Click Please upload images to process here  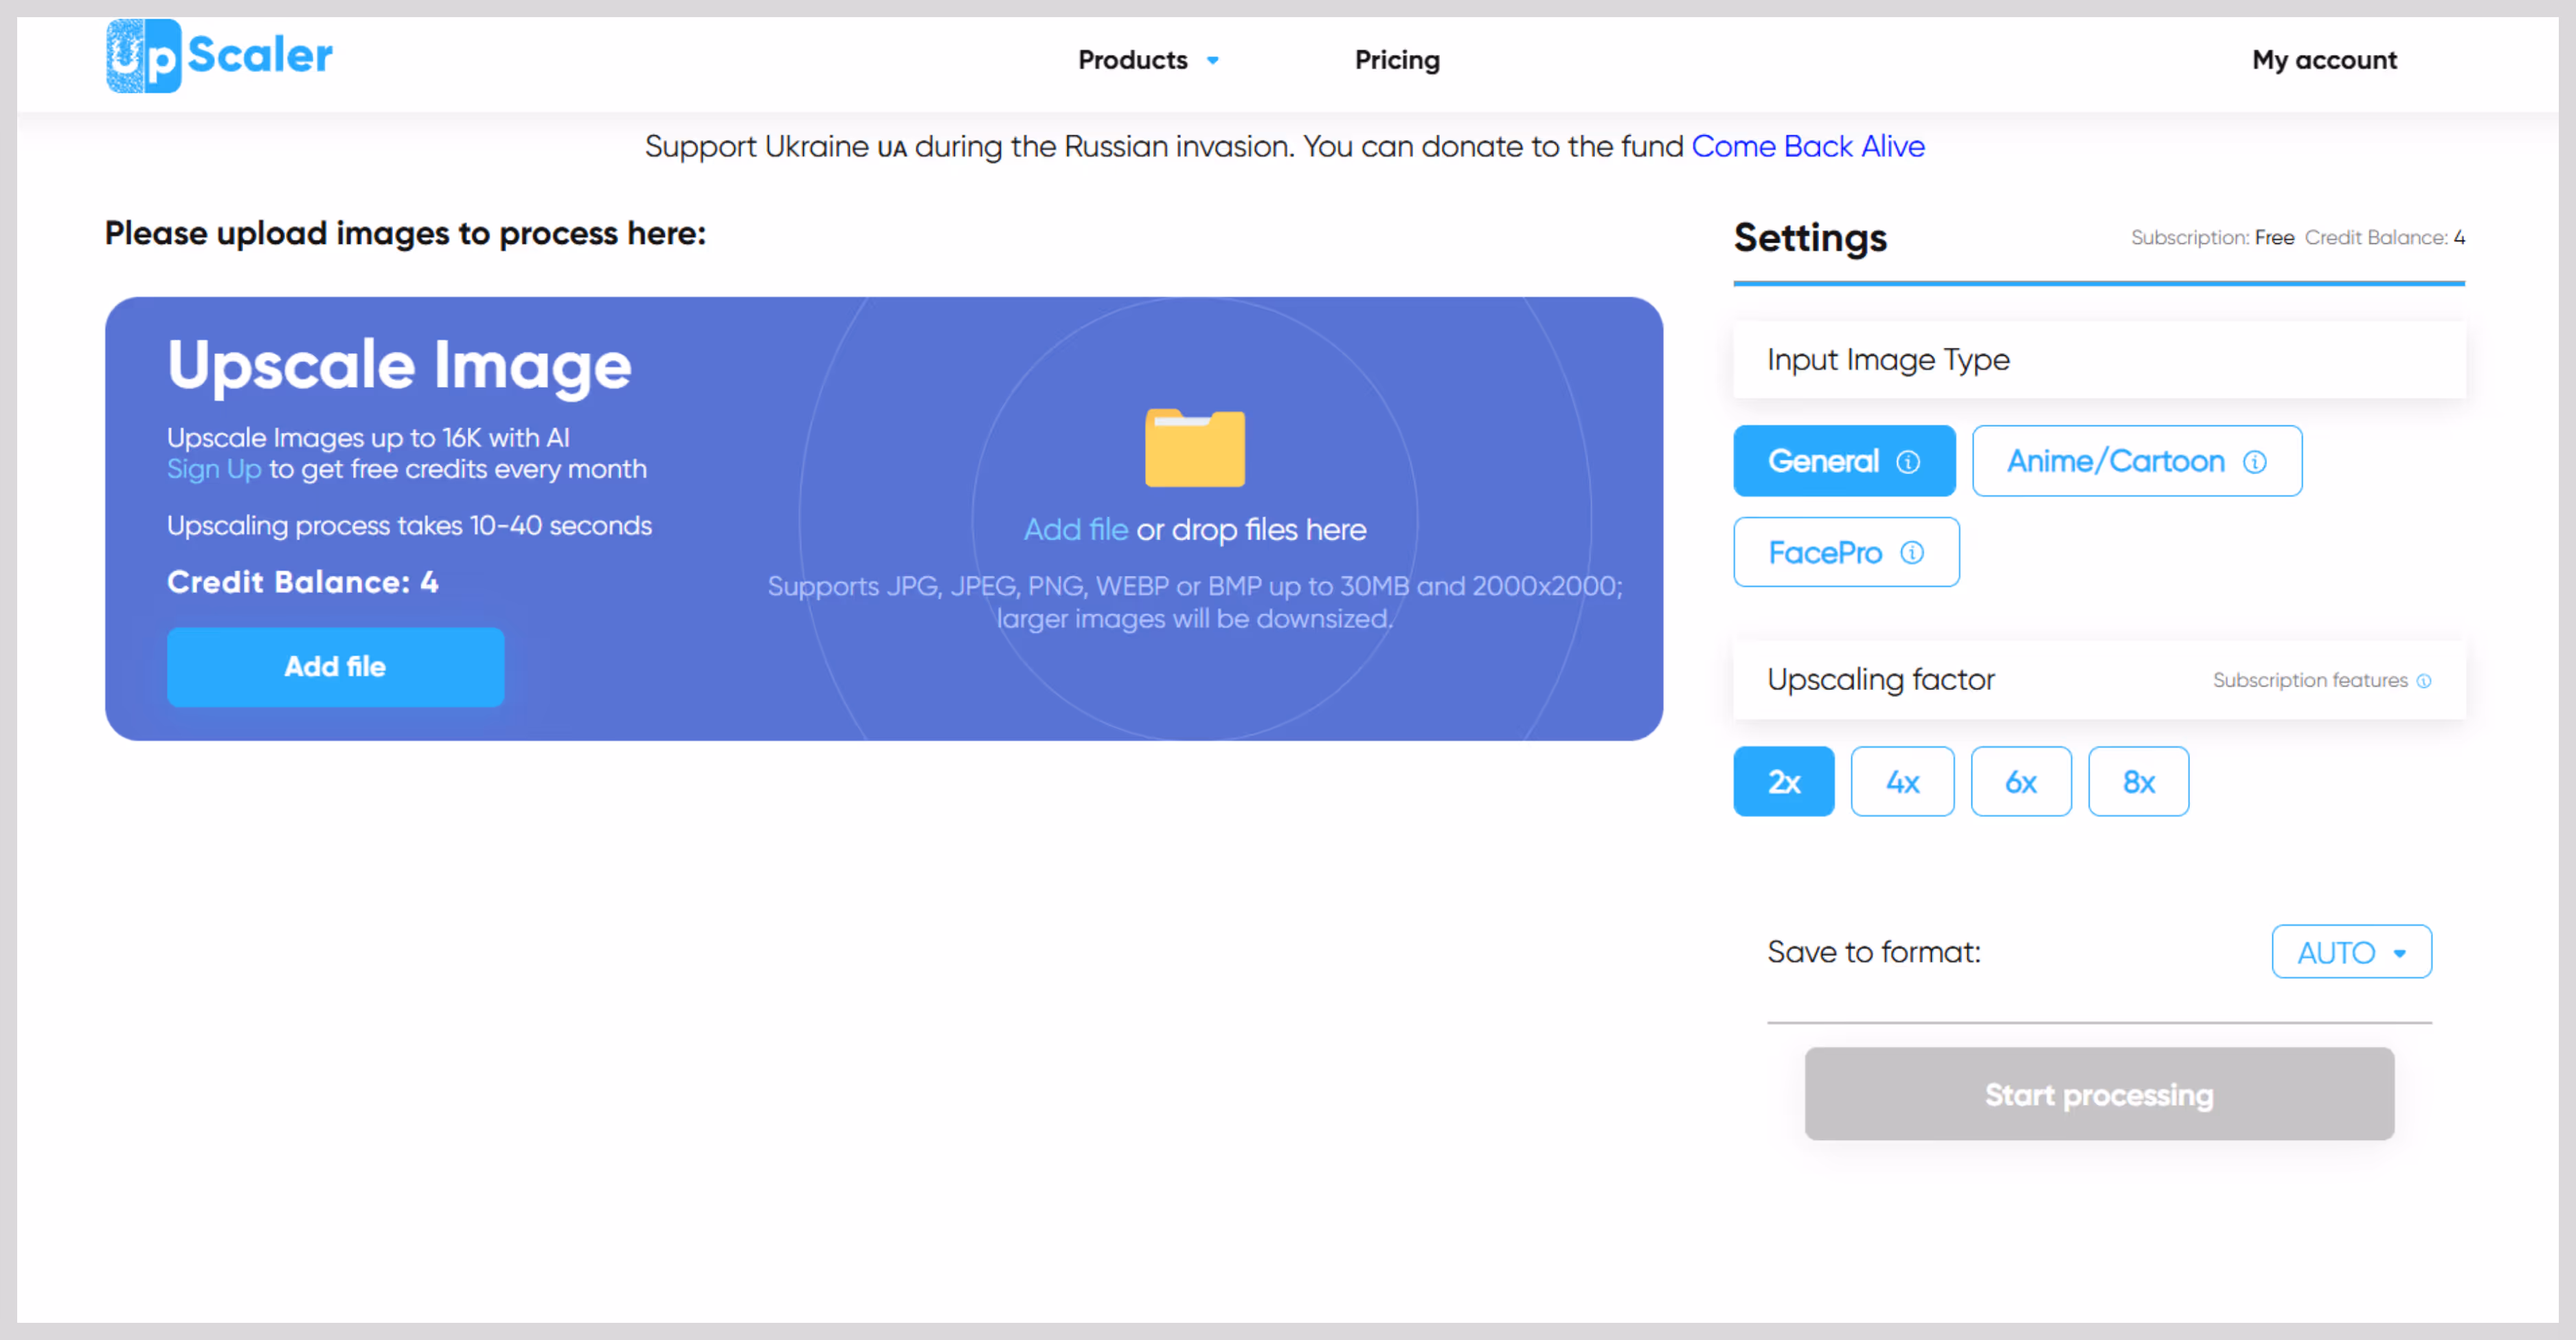[x=405, y=234]
